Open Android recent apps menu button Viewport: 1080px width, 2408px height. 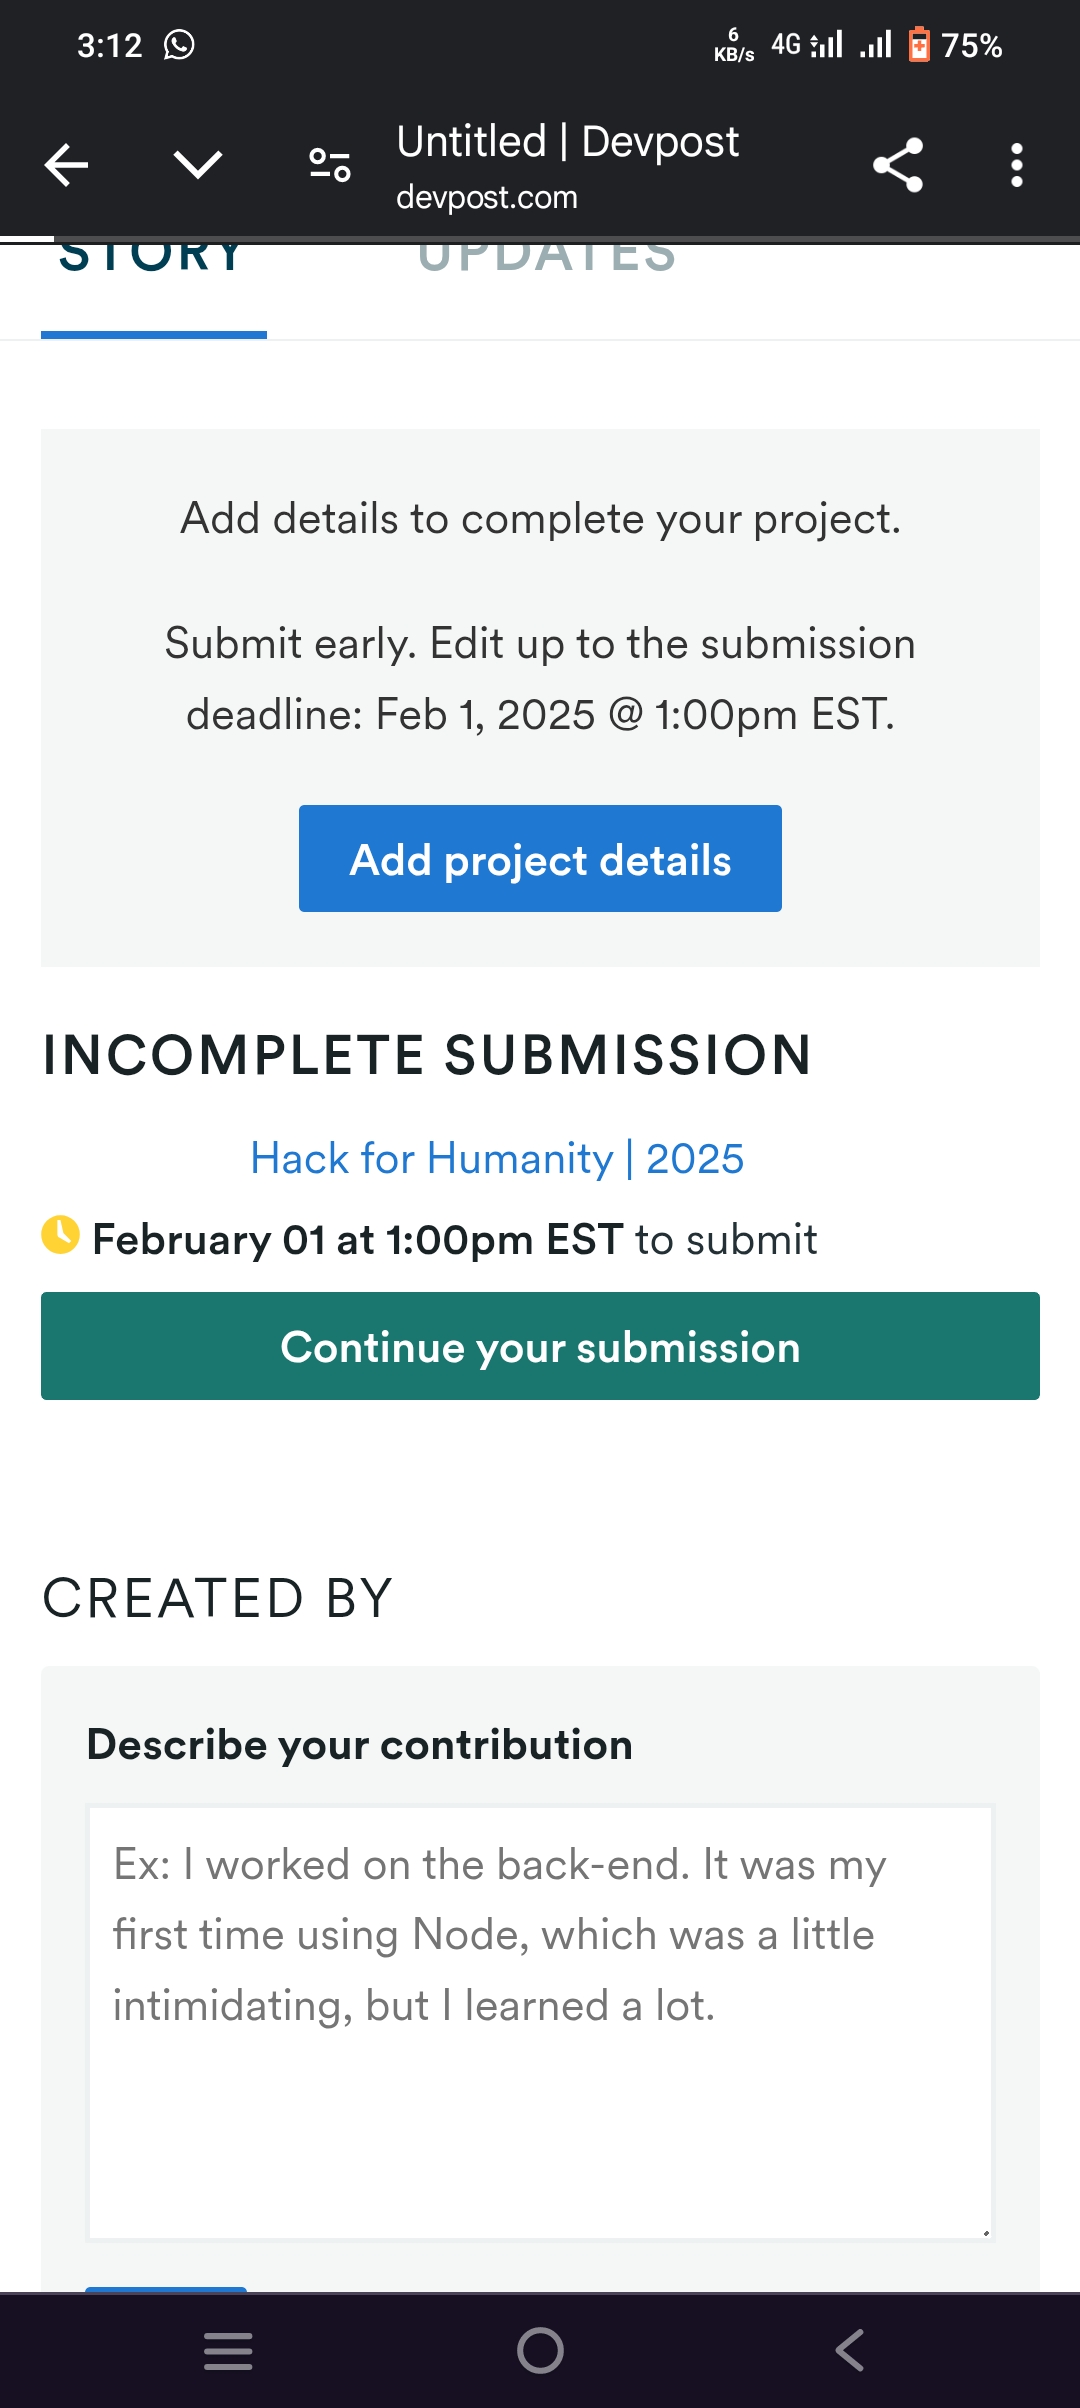[228, 2350]
